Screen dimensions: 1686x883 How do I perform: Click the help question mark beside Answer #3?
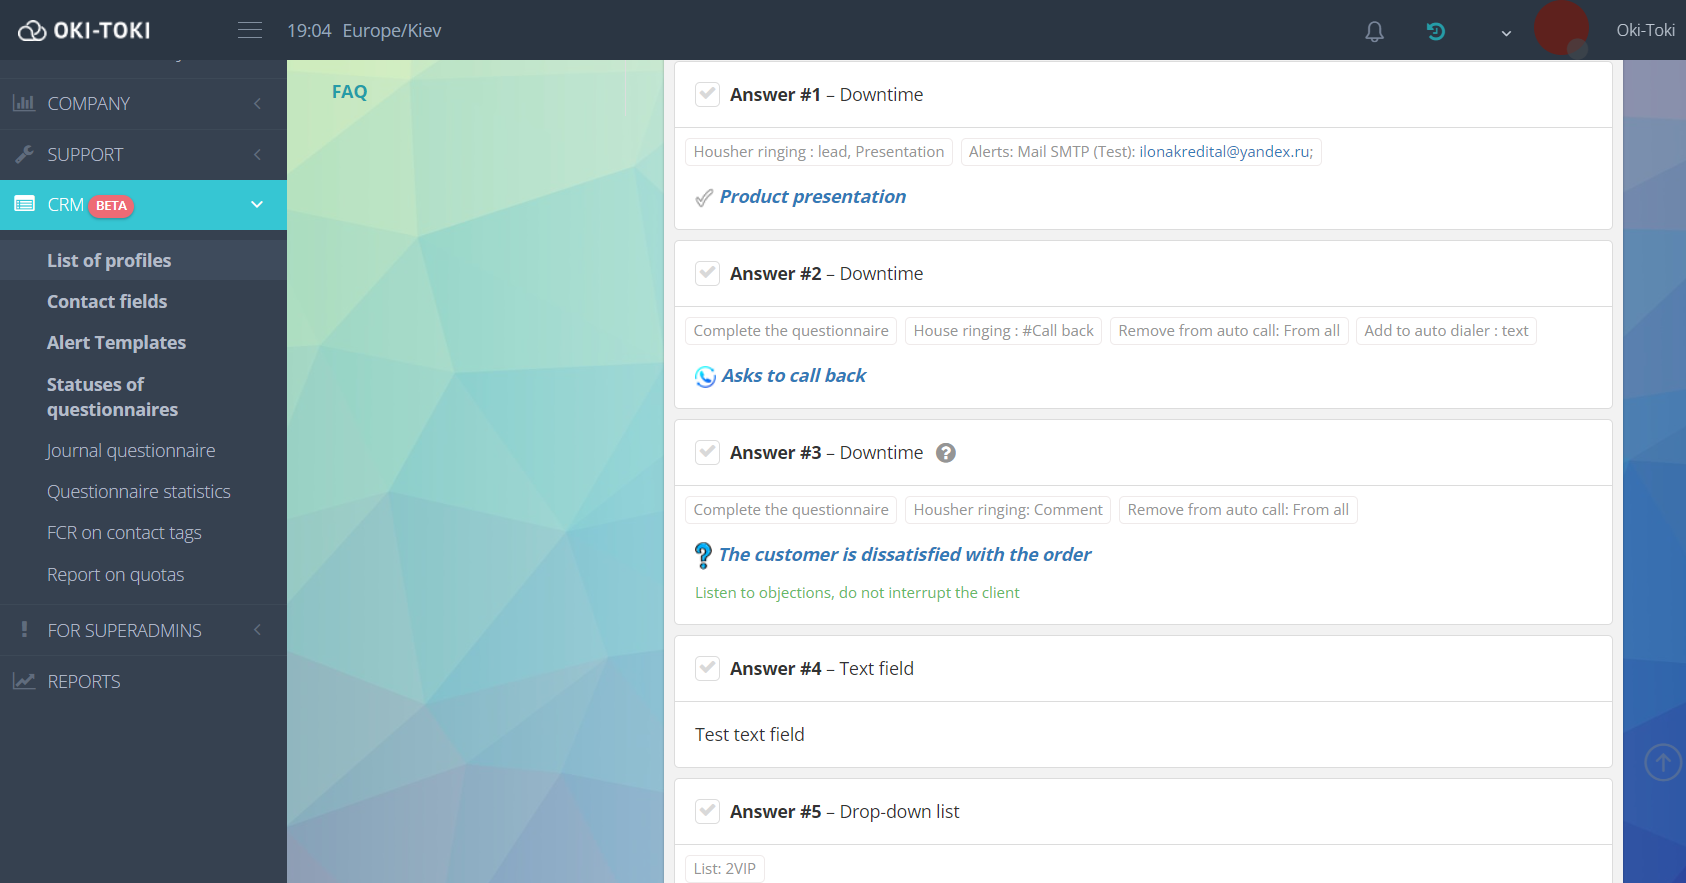[x=945, y=453]
